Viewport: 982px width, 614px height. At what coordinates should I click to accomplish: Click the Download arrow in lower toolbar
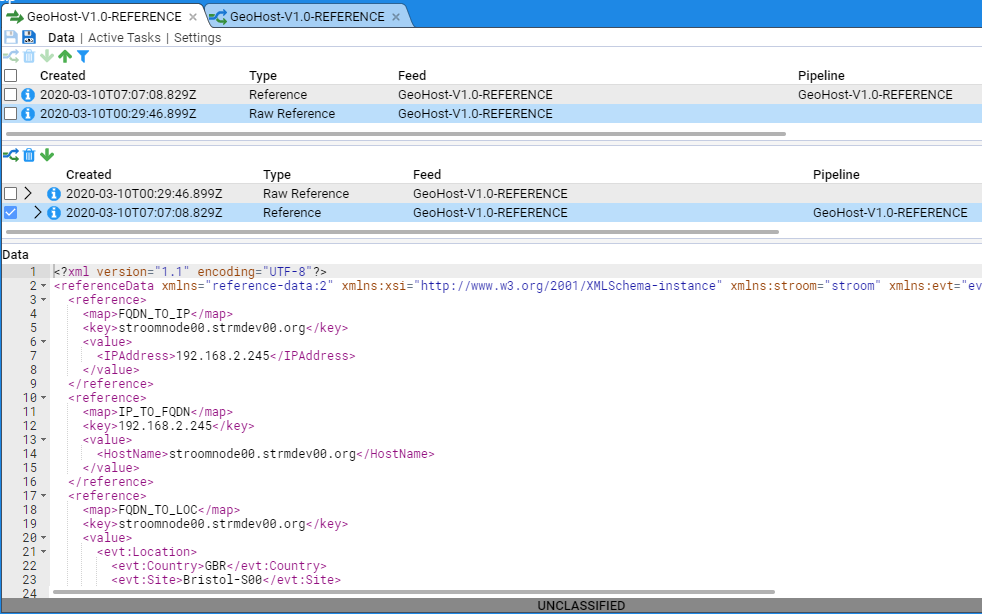point(47,155)
